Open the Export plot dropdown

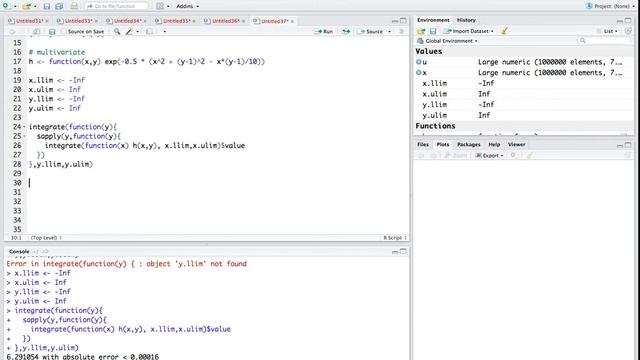point(489,156)
